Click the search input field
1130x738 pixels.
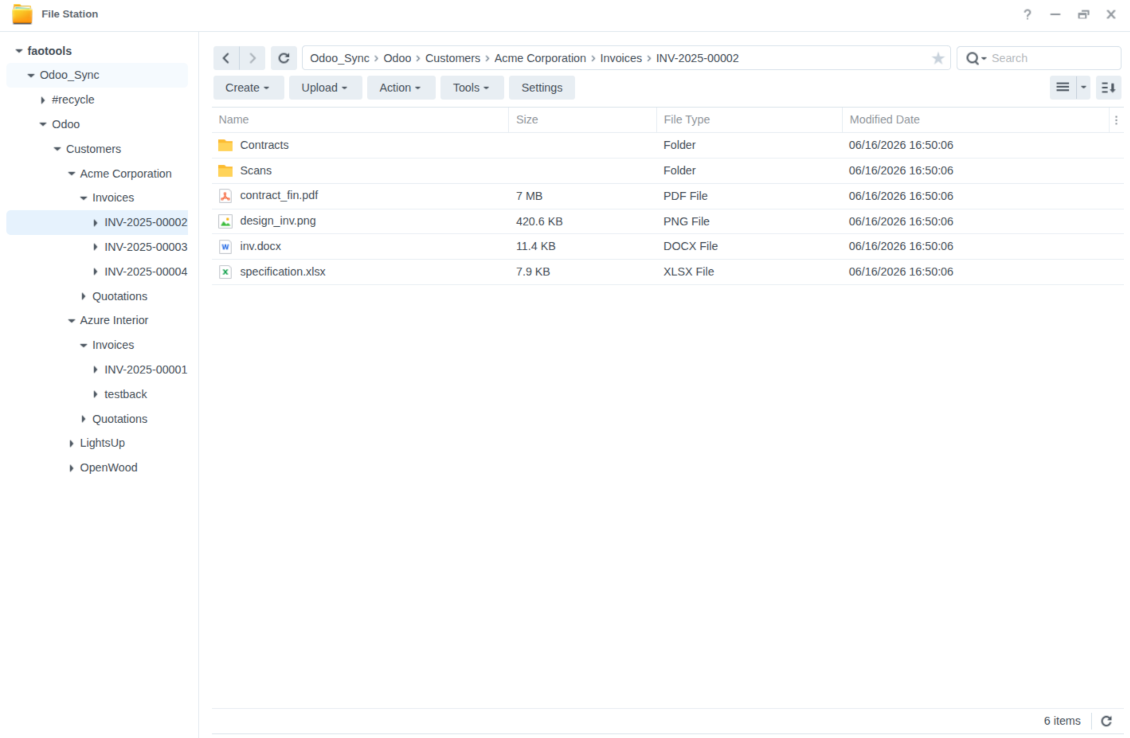[1052, 58]
